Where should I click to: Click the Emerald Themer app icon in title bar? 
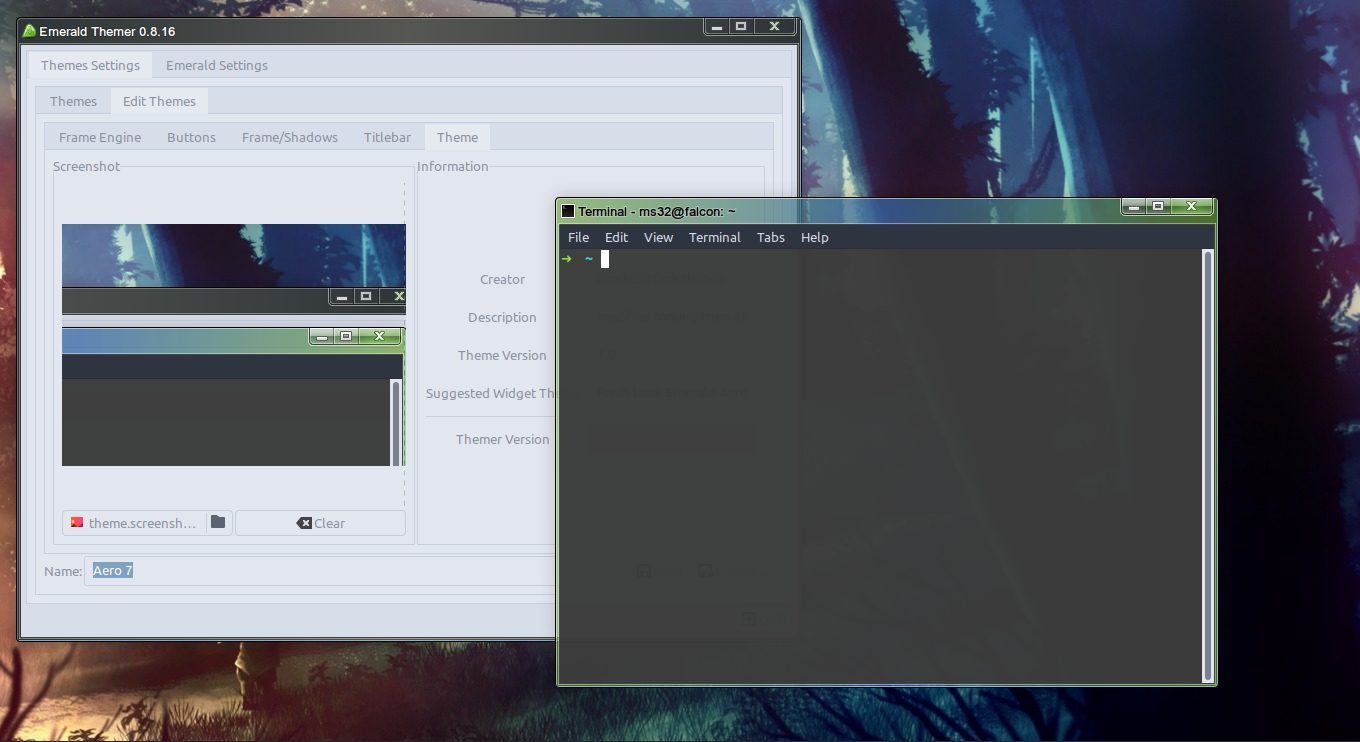(29, 31)
